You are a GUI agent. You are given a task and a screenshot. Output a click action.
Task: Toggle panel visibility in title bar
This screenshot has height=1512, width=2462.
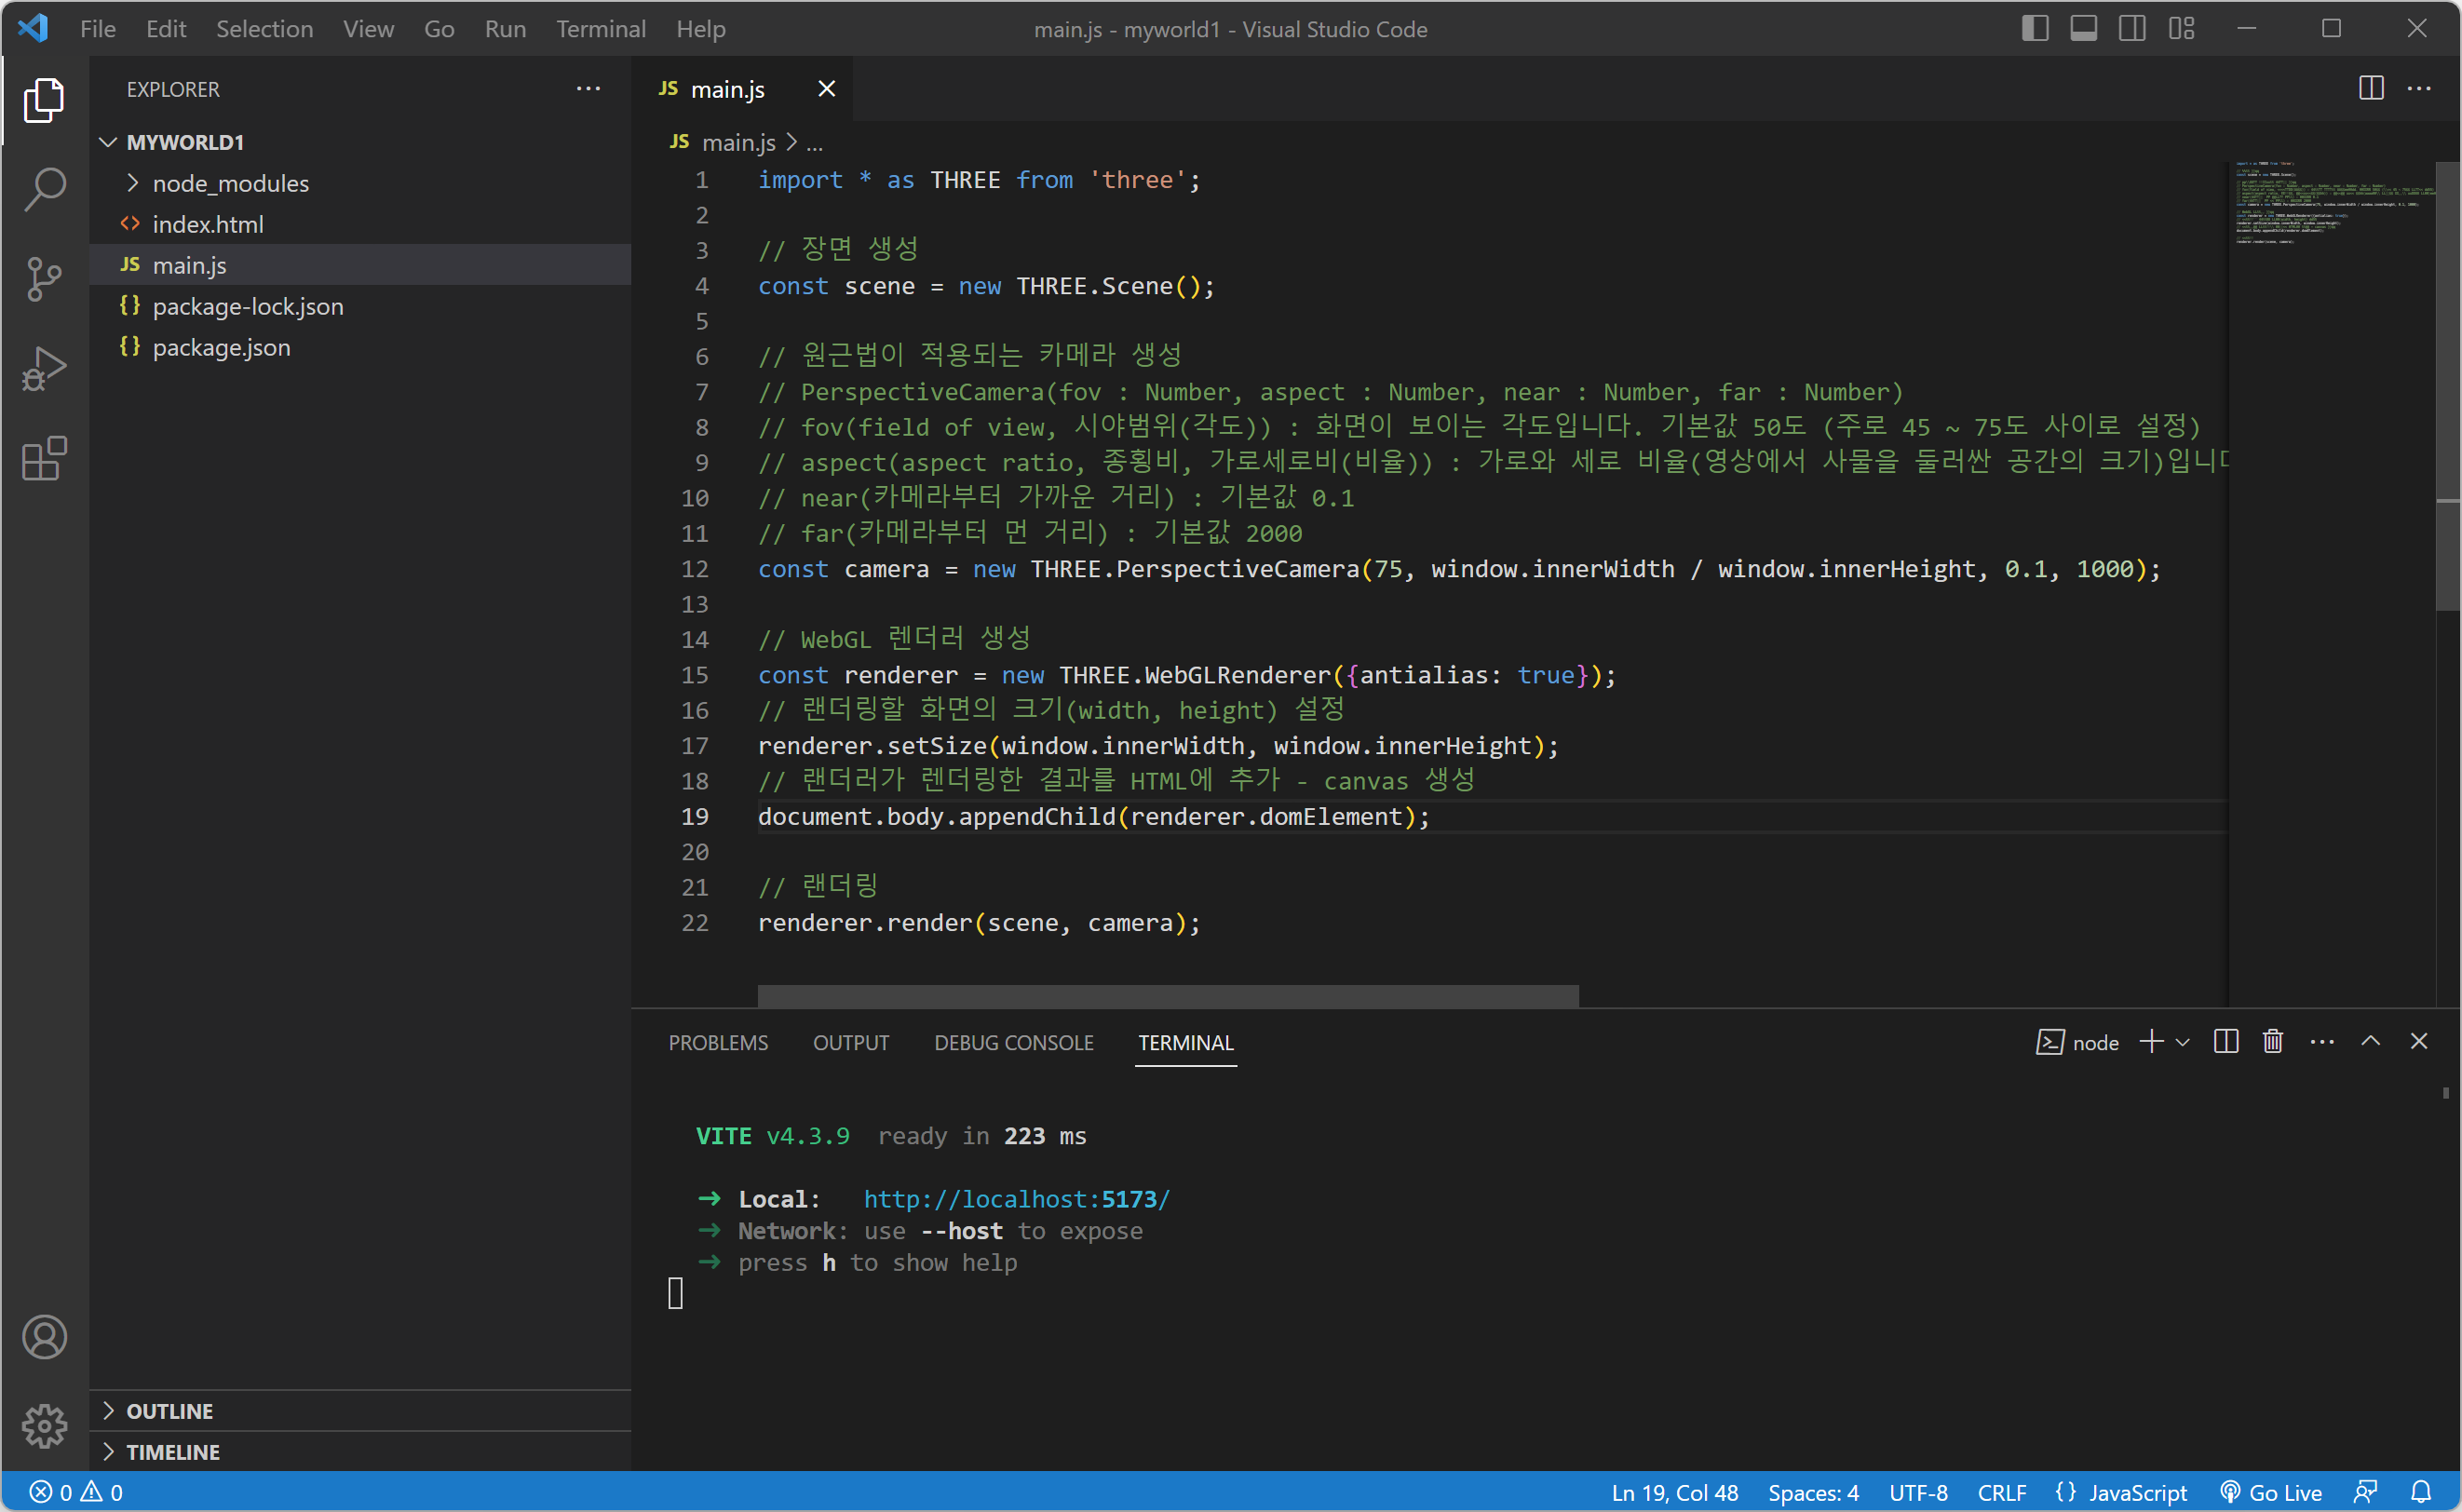click(x=2083, y=28)
